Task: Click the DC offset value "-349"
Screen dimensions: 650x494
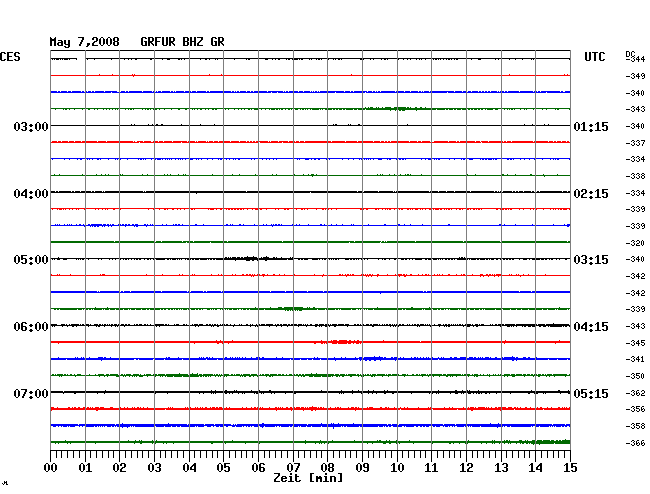Action: [635, 76]
